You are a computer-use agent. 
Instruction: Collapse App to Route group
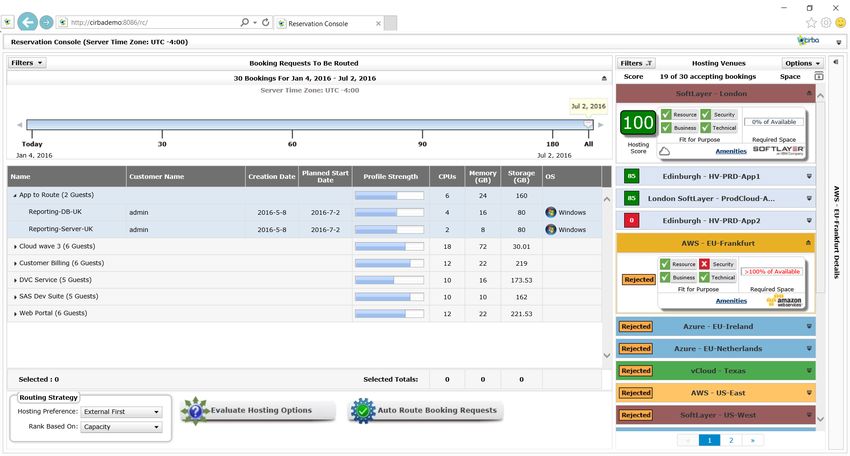(15, 195)
